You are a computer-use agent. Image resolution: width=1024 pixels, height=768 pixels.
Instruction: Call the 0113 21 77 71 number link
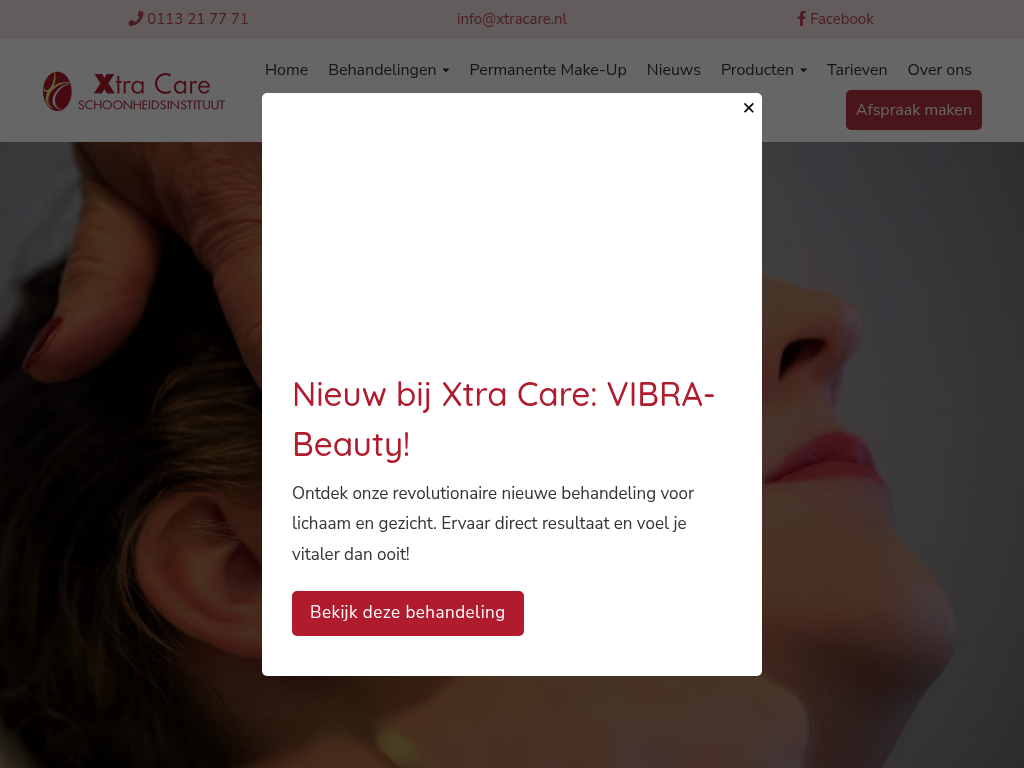point(197,19)
